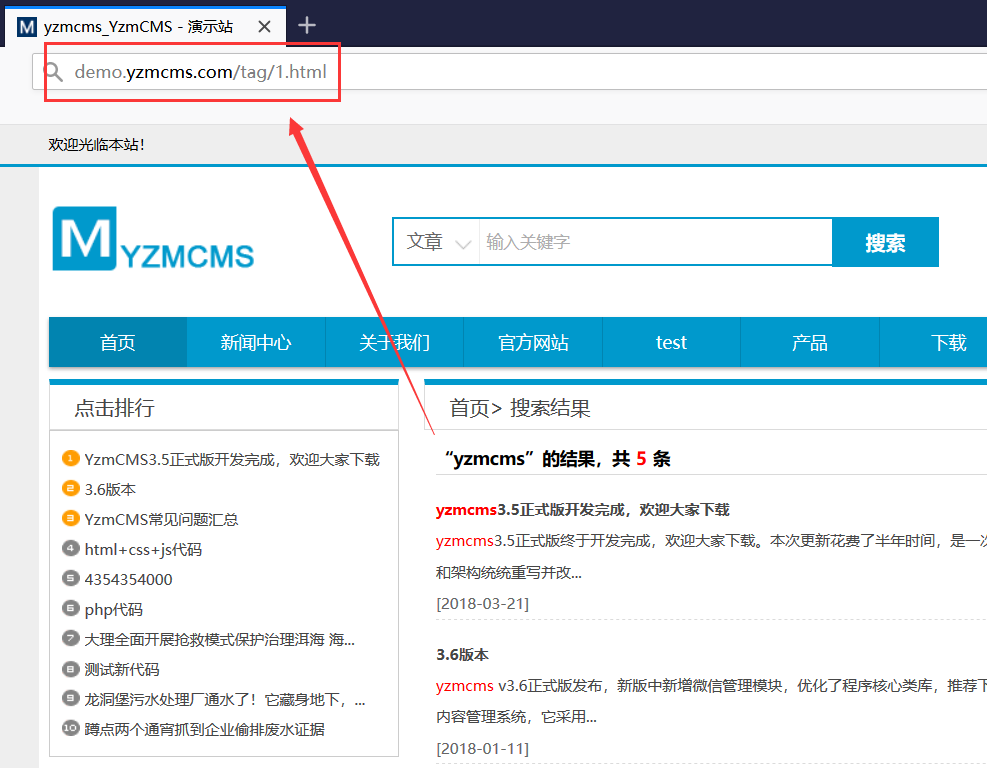Open the 产品 menu item
The width and height of the screenshot is (987, 768).
pyautogui.click(x=809, y=342)
